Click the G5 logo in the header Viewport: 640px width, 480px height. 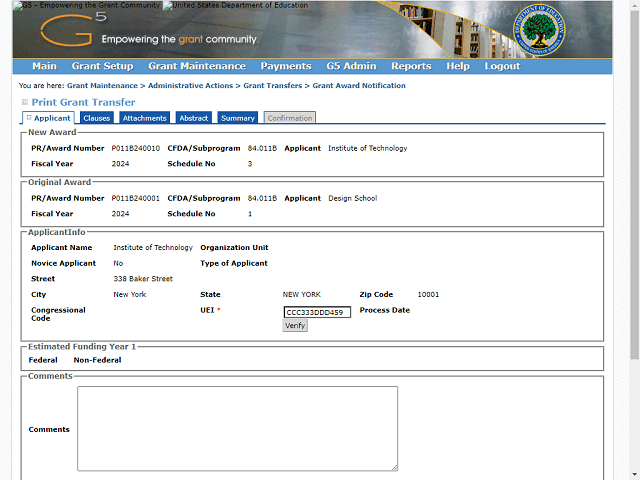[73, 29]
